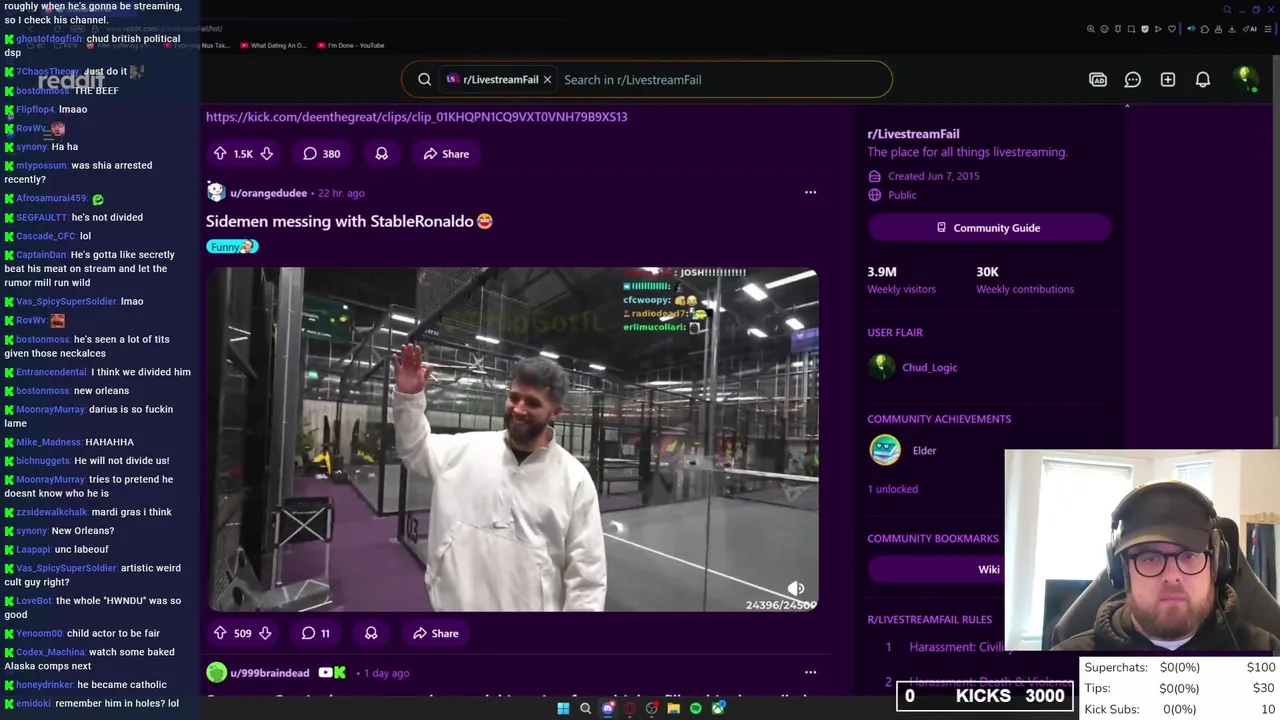Open the user avatar menu

(1244, 79)
